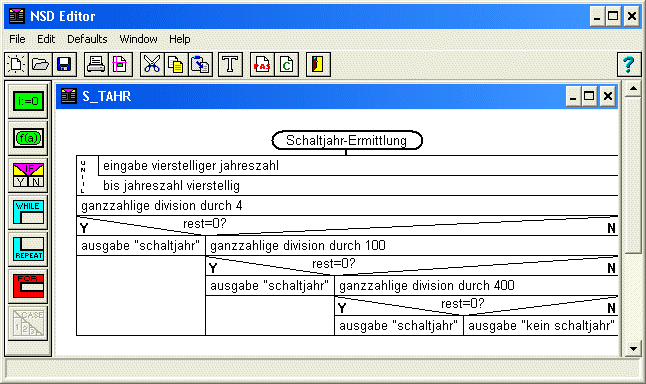This screenshot has height=384, width=646.
Task: Insert function call f(a) block
Action: pos(28,138)
